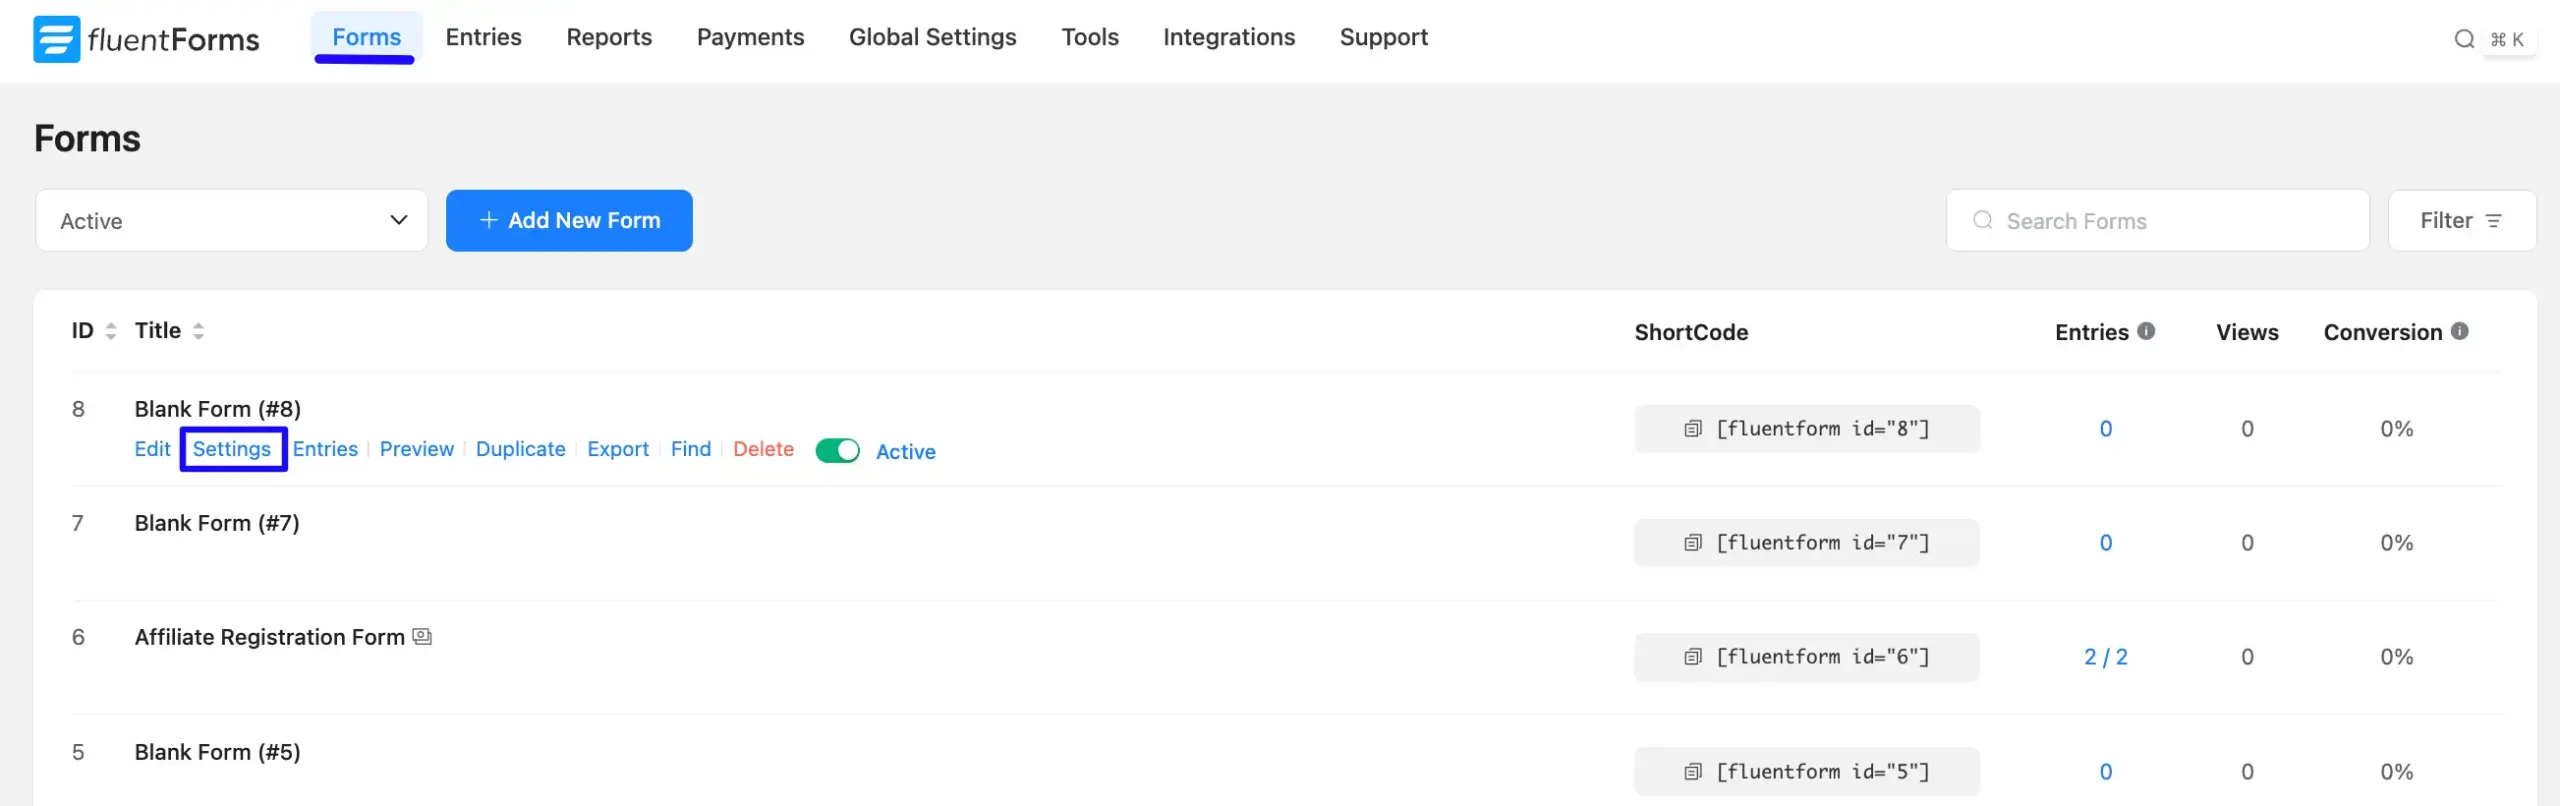Switch to the Integrations tab

coord(1228,37)
